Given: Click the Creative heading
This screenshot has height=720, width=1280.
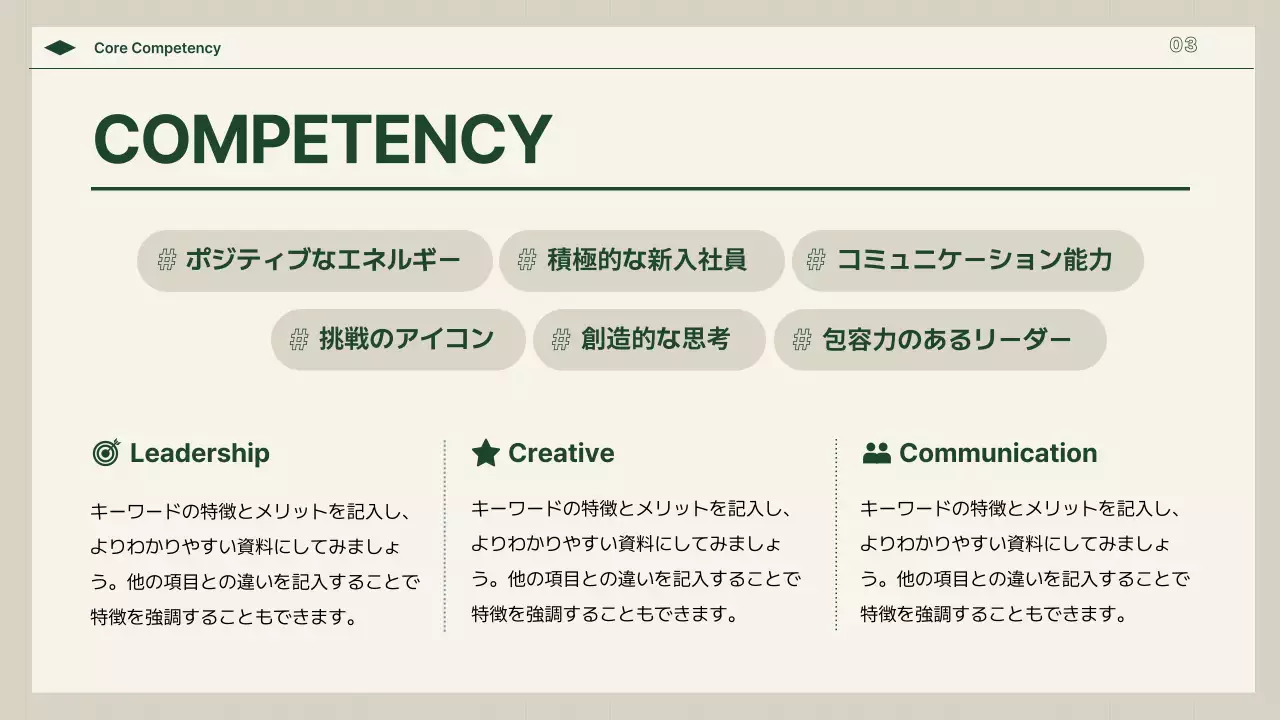Looking at the screenshot, I should tap(561, 453).
